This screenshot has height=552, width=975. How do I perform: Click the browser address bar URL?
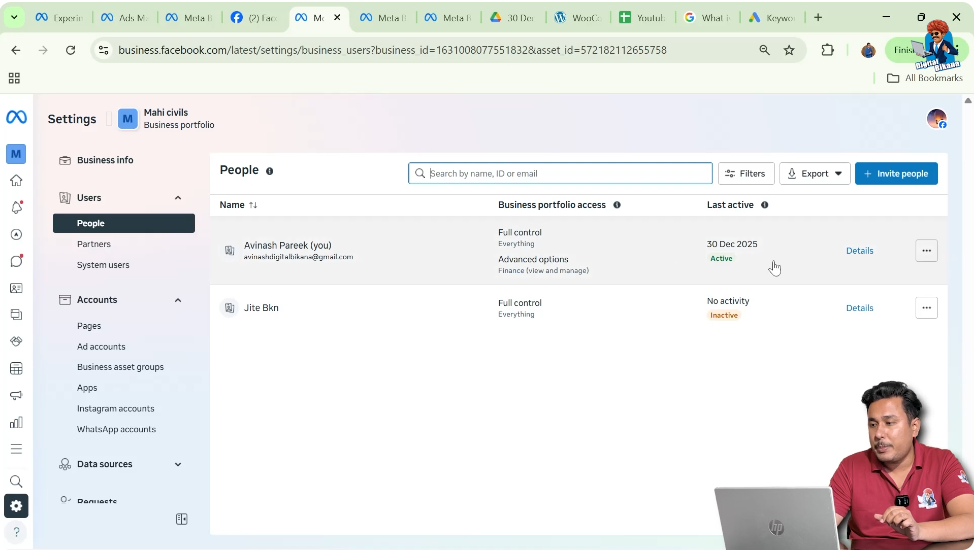click(x=392, y=50)
